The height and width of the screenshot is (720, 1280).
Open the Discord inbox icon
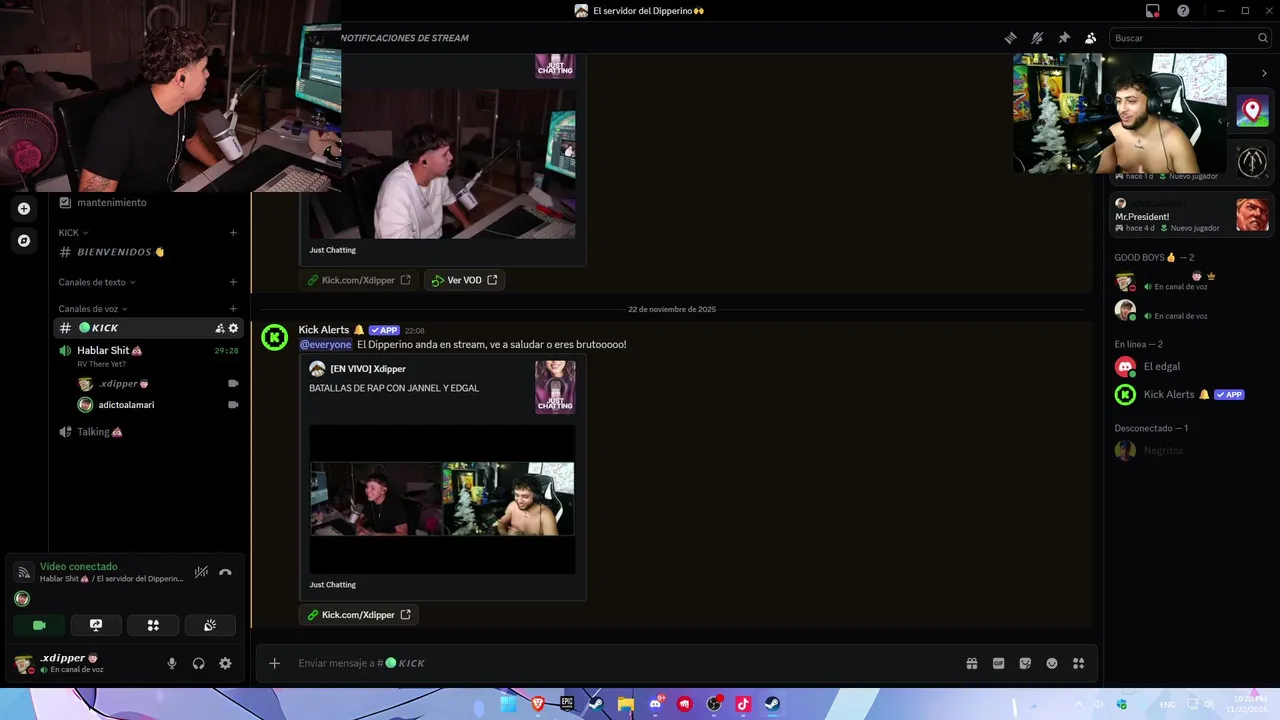coord(1153,11)
